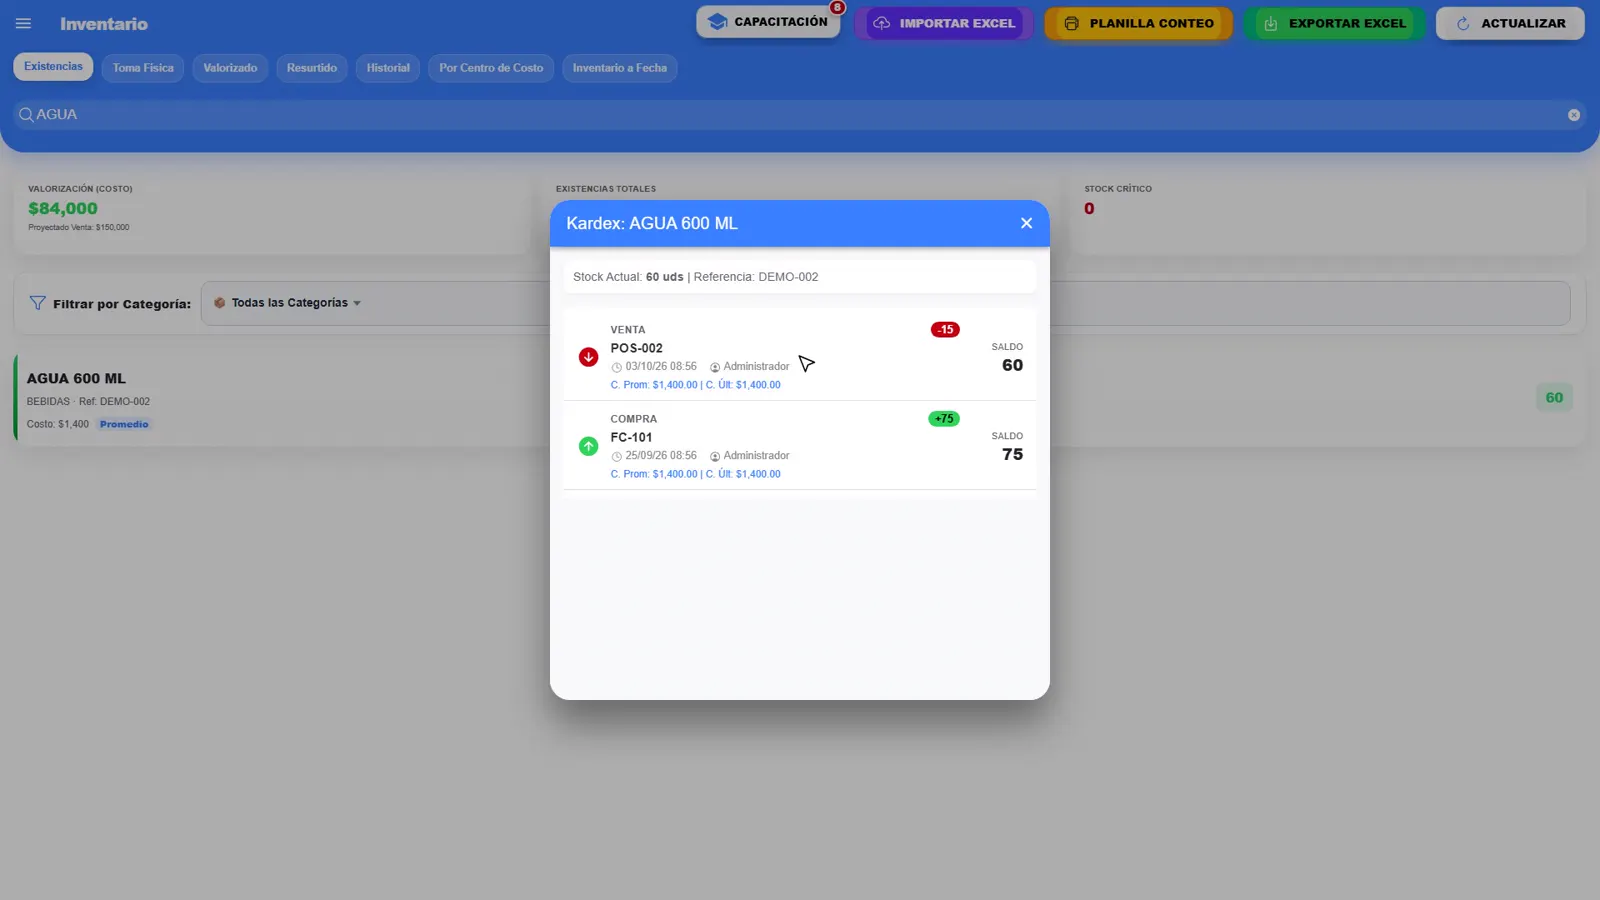Screen dimensions: 1600x900
Task: Click the search magnifier icon
Action: pyautogui.click(x=26, y=115)
